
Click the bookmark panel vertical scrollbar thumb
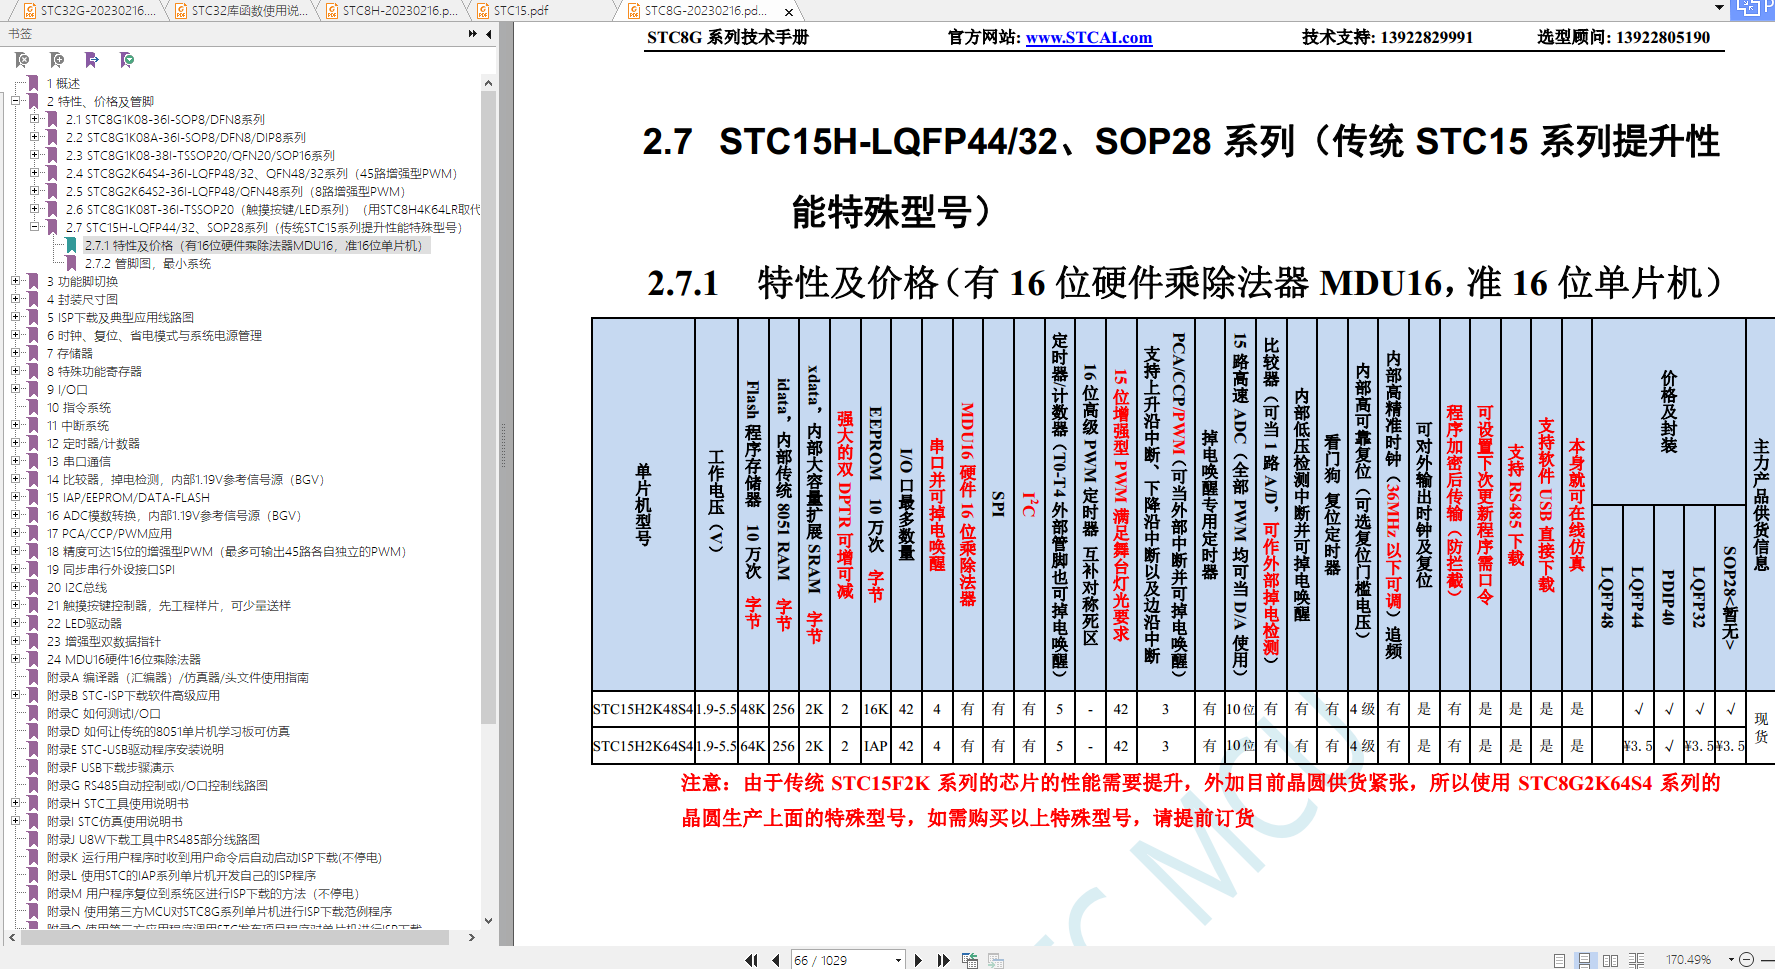point(488,407)
